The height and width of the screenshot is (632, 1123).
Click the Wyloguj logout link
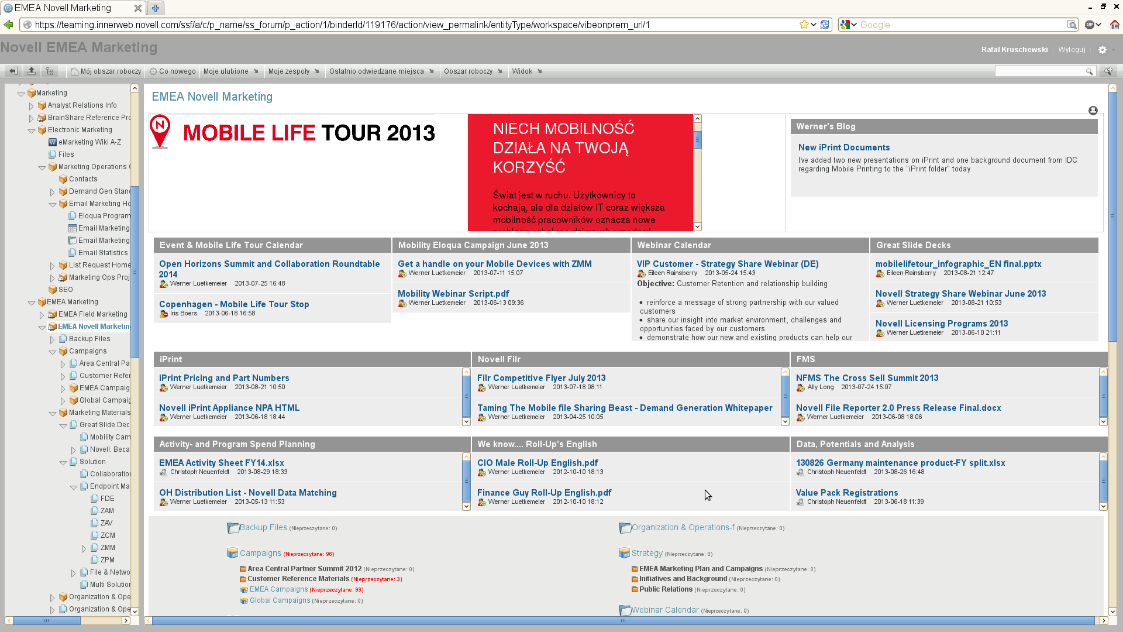click(x=1071, y=49)
